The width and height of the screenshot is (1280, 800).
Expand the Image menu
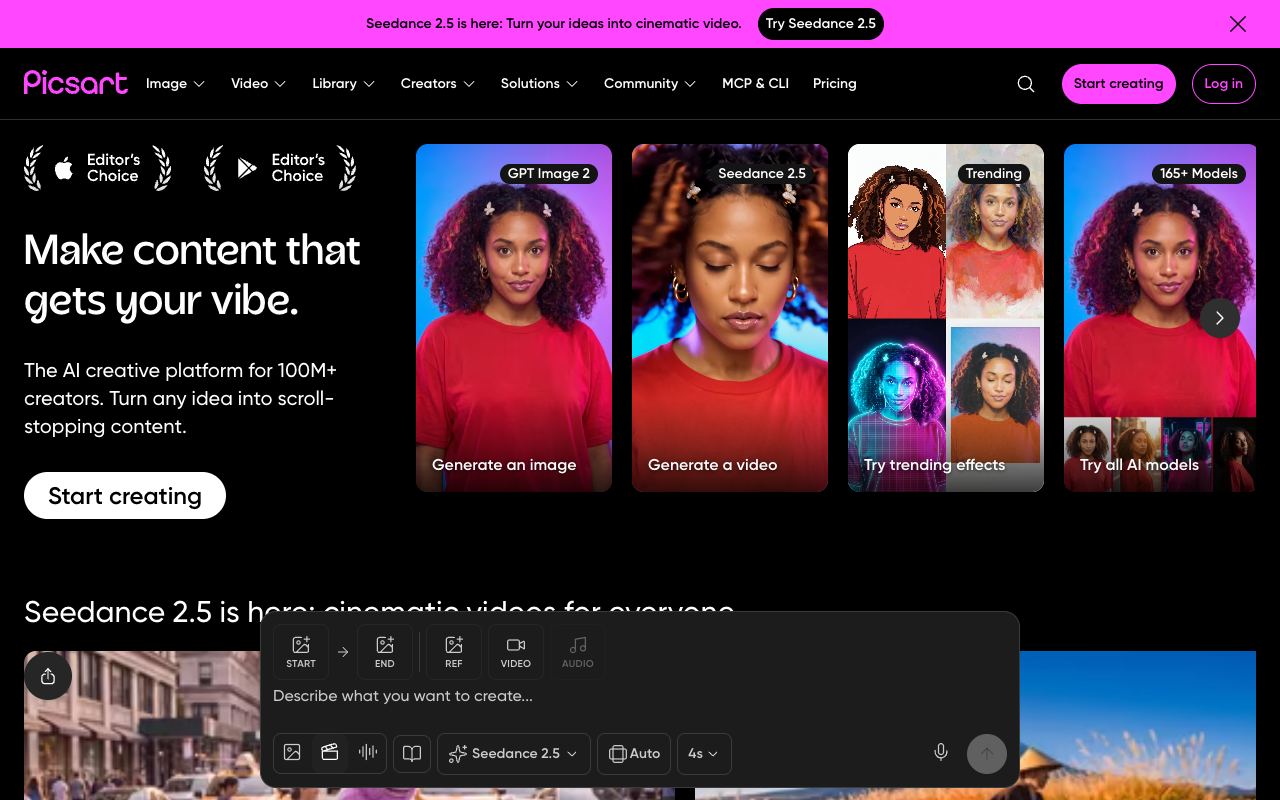click(x=176, y=84)
